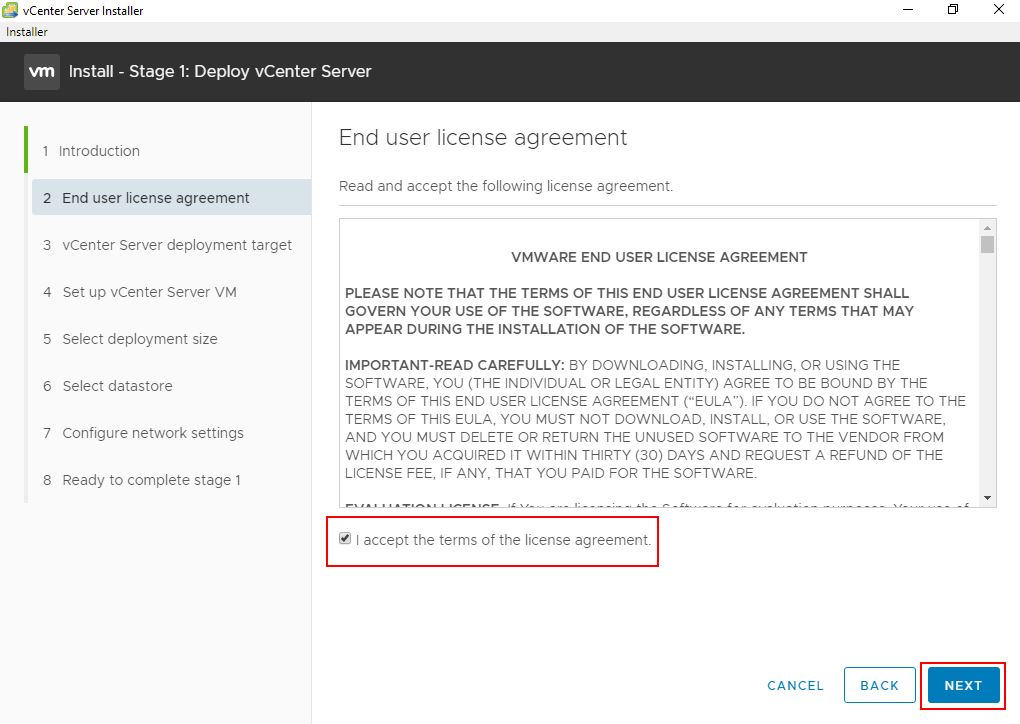The height and width of the screenshot is (724, 1020).
Task: Click the BACK button
Action: [879, 685]
